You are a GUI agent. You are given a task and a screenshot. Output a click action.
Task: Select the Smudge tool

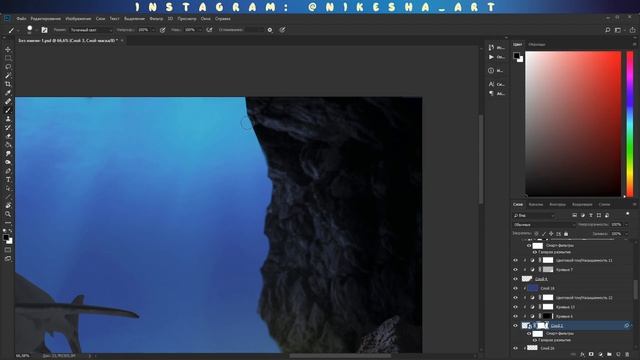point(8,154)
